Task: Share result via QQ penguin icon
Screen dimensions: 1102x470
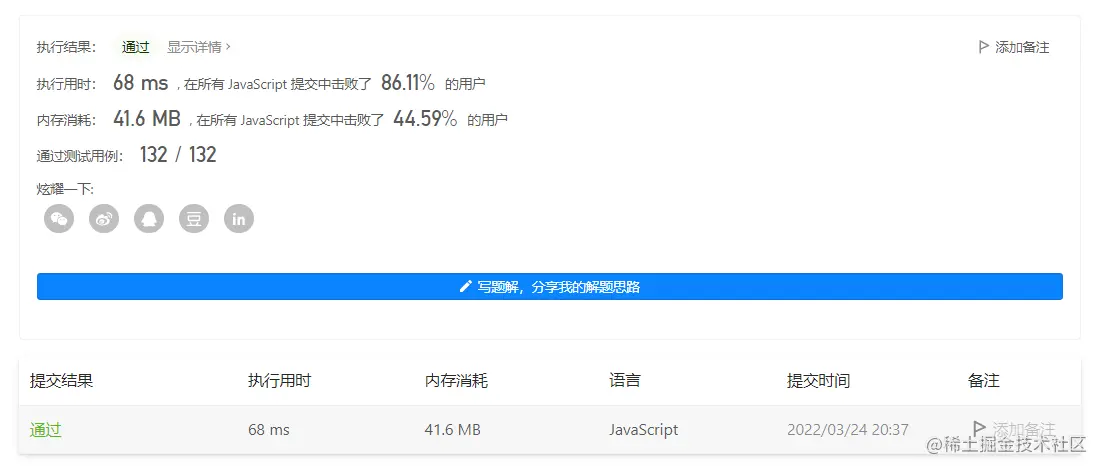Action: 149,218
